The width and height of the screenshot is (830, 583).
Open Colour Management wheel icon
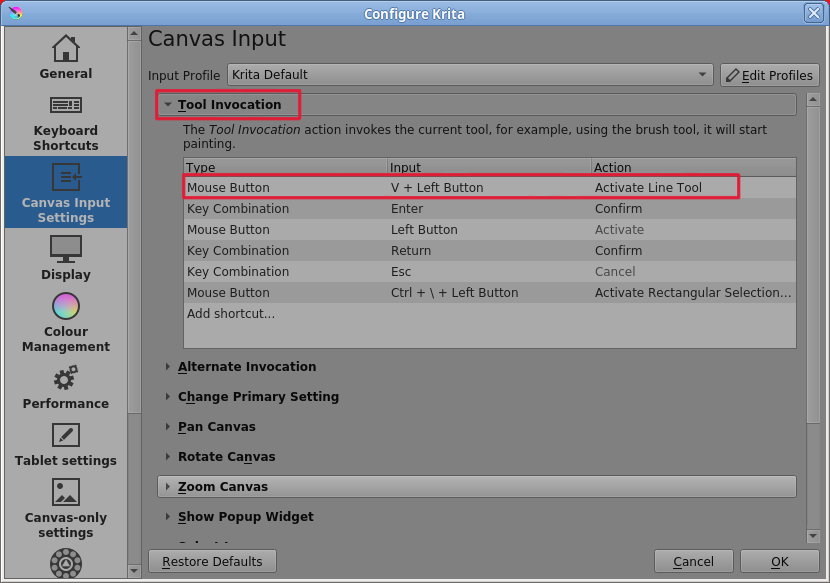(66, 306)
